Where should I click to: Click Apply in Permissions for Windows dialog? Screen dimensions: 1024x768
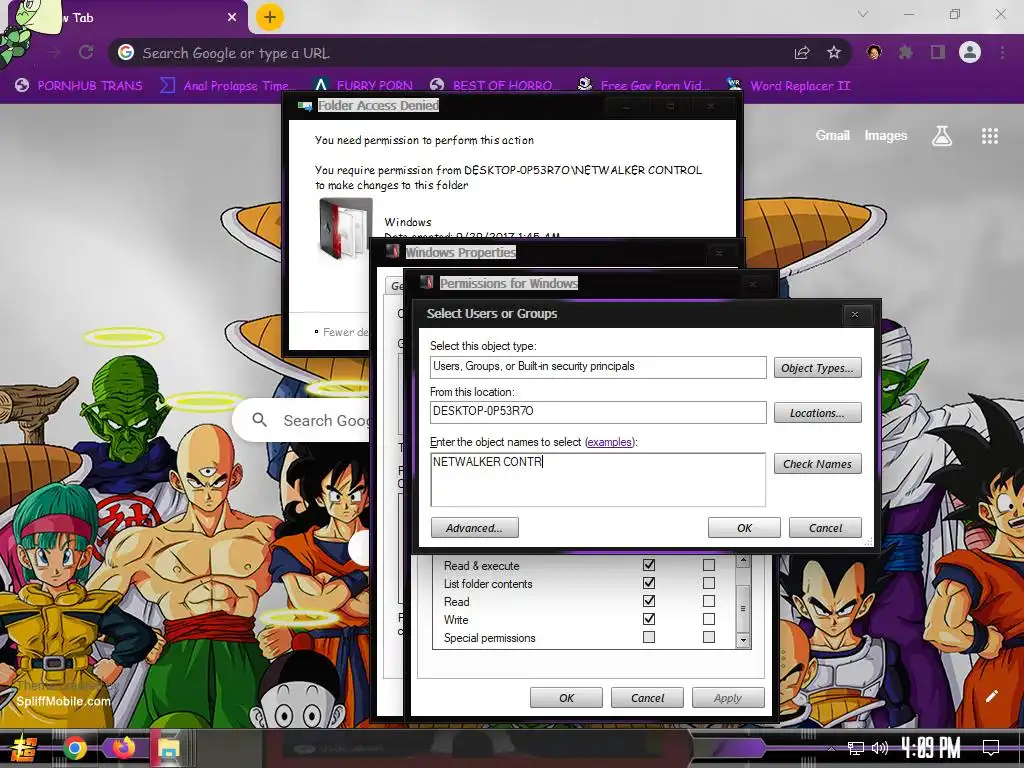(x=728, y=697)
